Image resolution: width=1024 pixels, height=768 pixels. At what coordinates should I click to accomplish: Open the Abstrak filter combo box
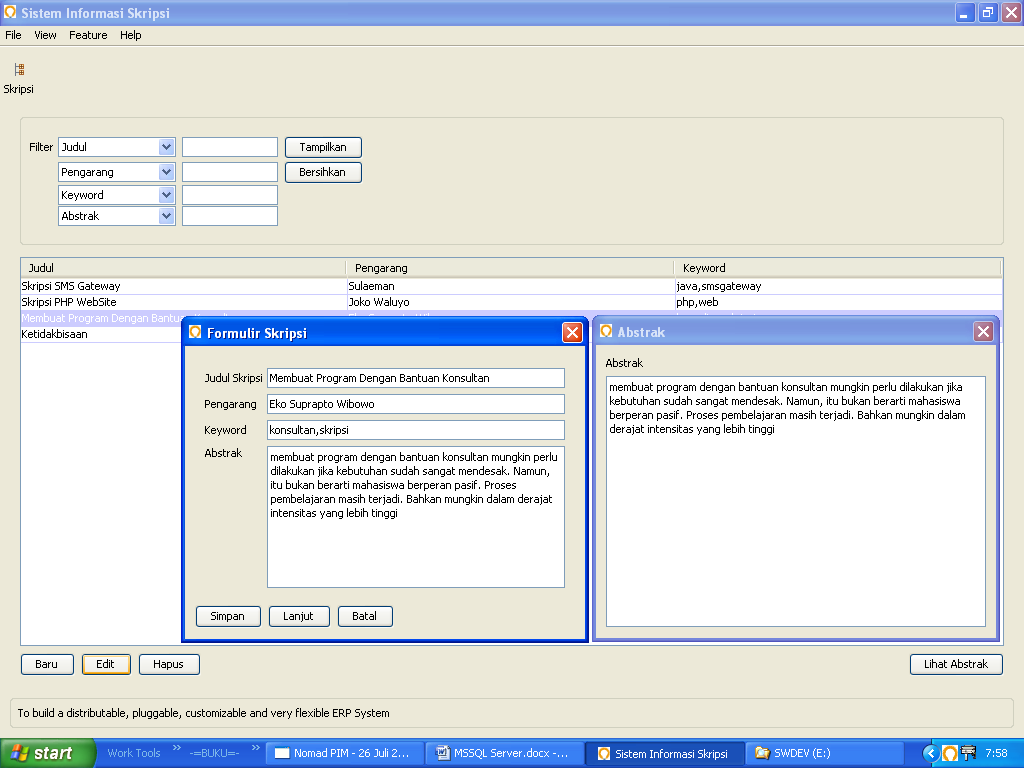117,216
